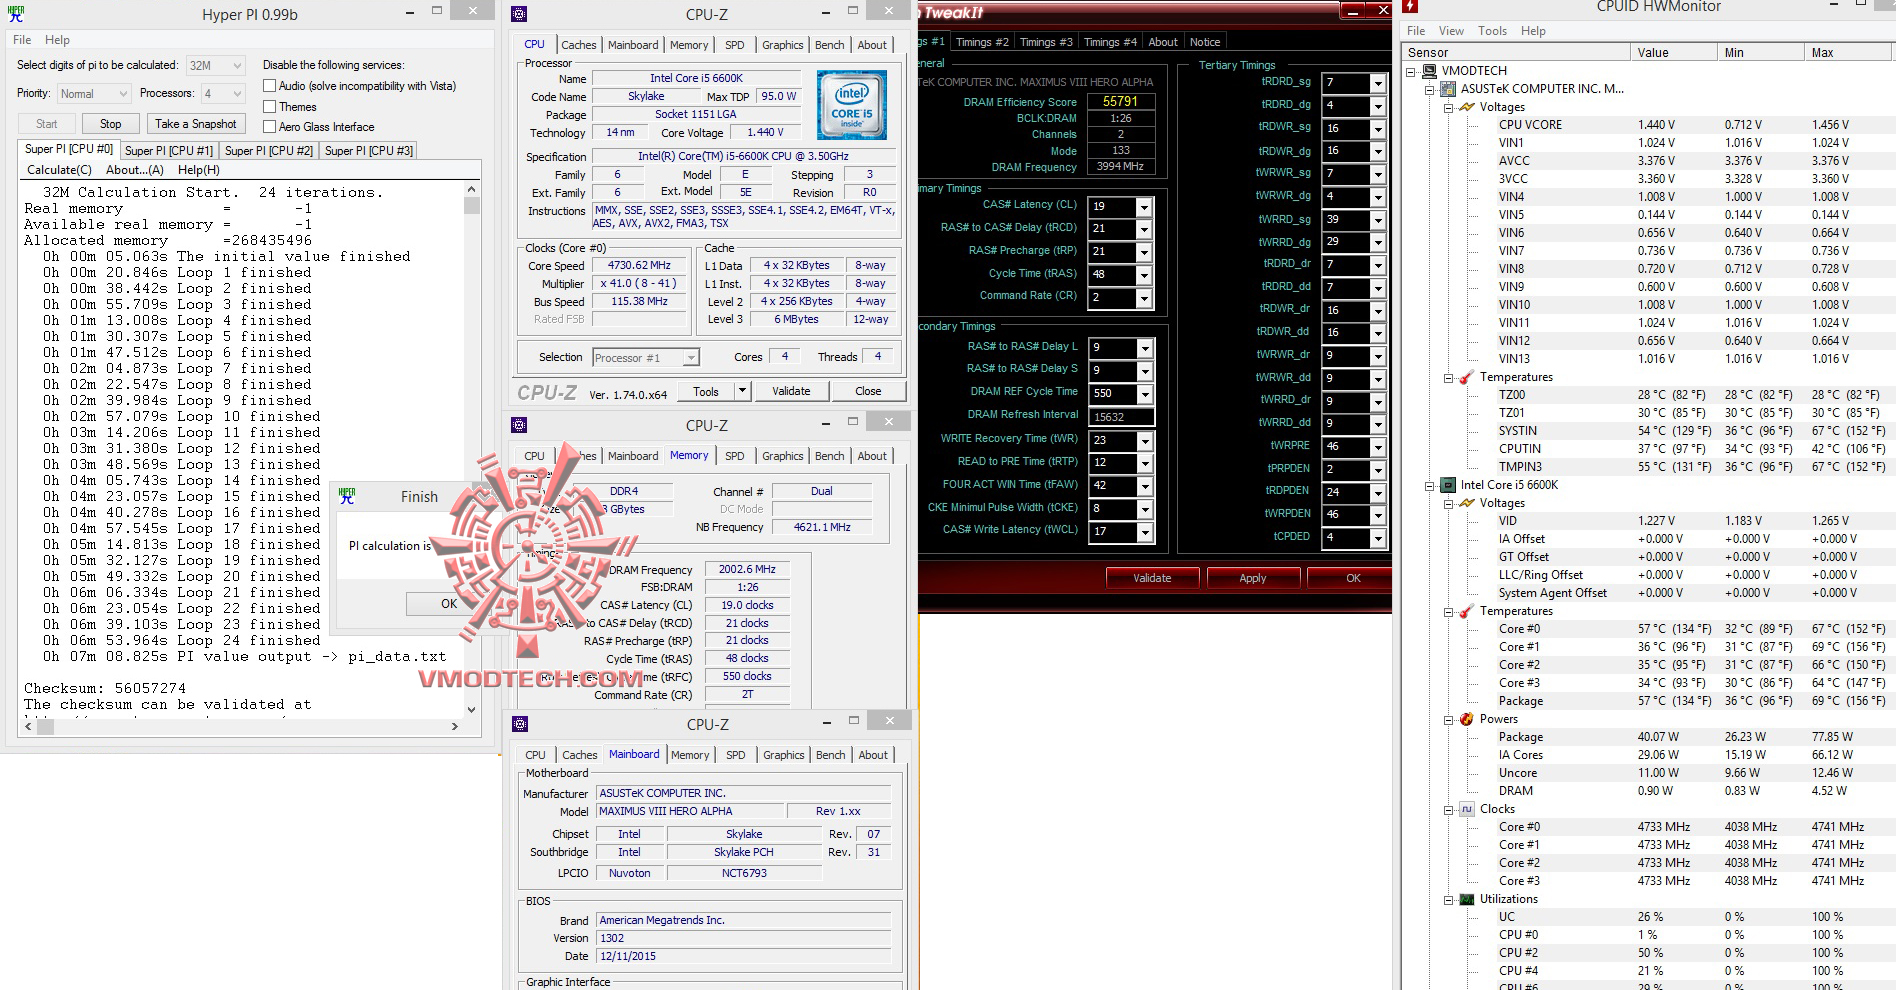The height and width of the screenshot is (990, 1896).
Task: Open the tCPDED dropdown in TweakIt
Action: [x=1377, y=538]
